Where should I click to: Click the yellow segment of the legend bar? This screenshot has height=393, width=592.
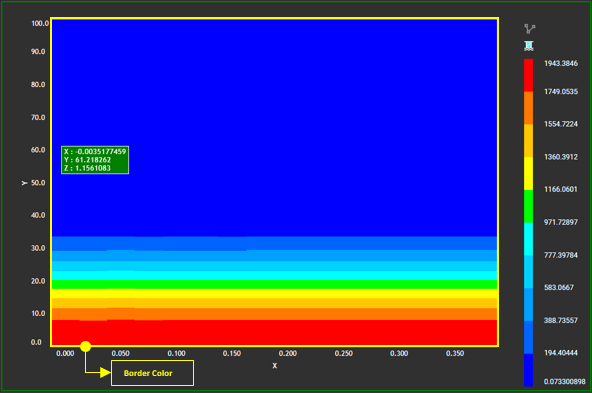(x=529, y=174)
